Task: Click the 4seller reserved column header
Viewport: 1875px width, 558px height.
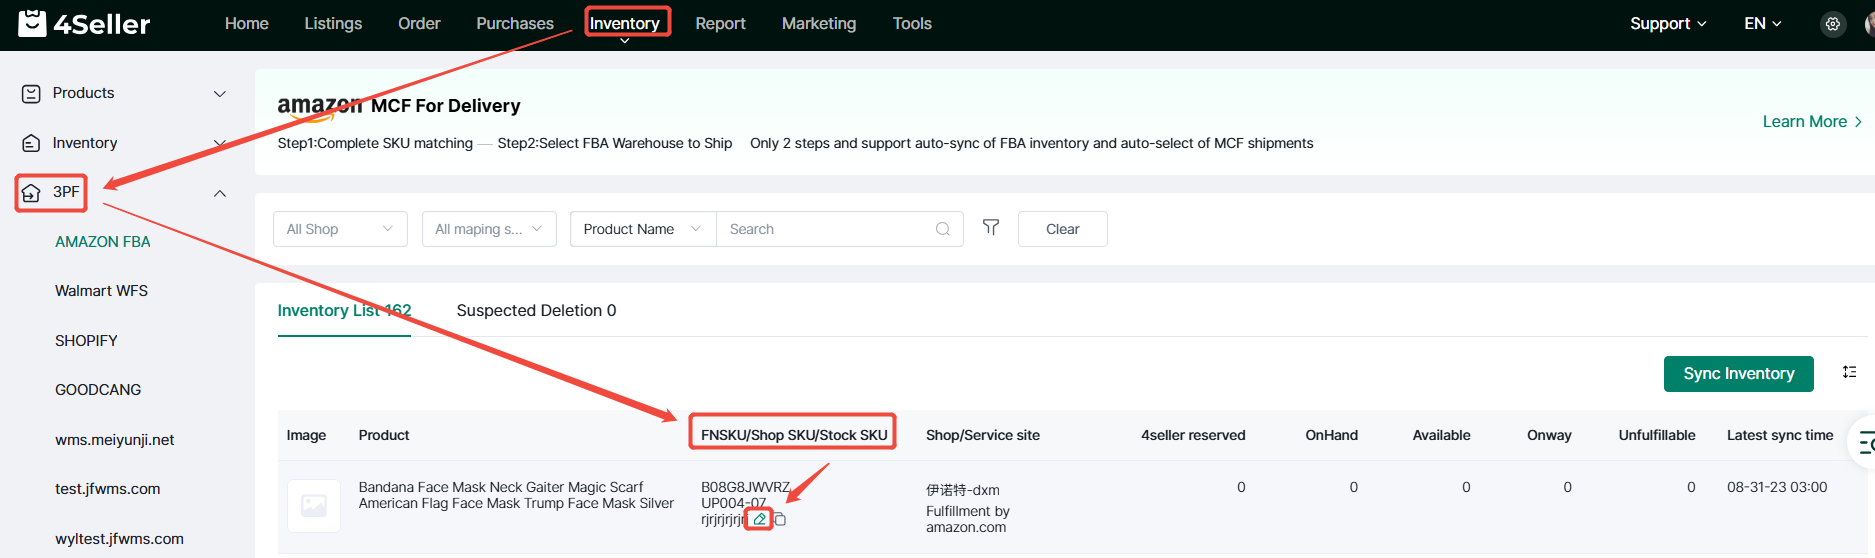Action: 1193,435
